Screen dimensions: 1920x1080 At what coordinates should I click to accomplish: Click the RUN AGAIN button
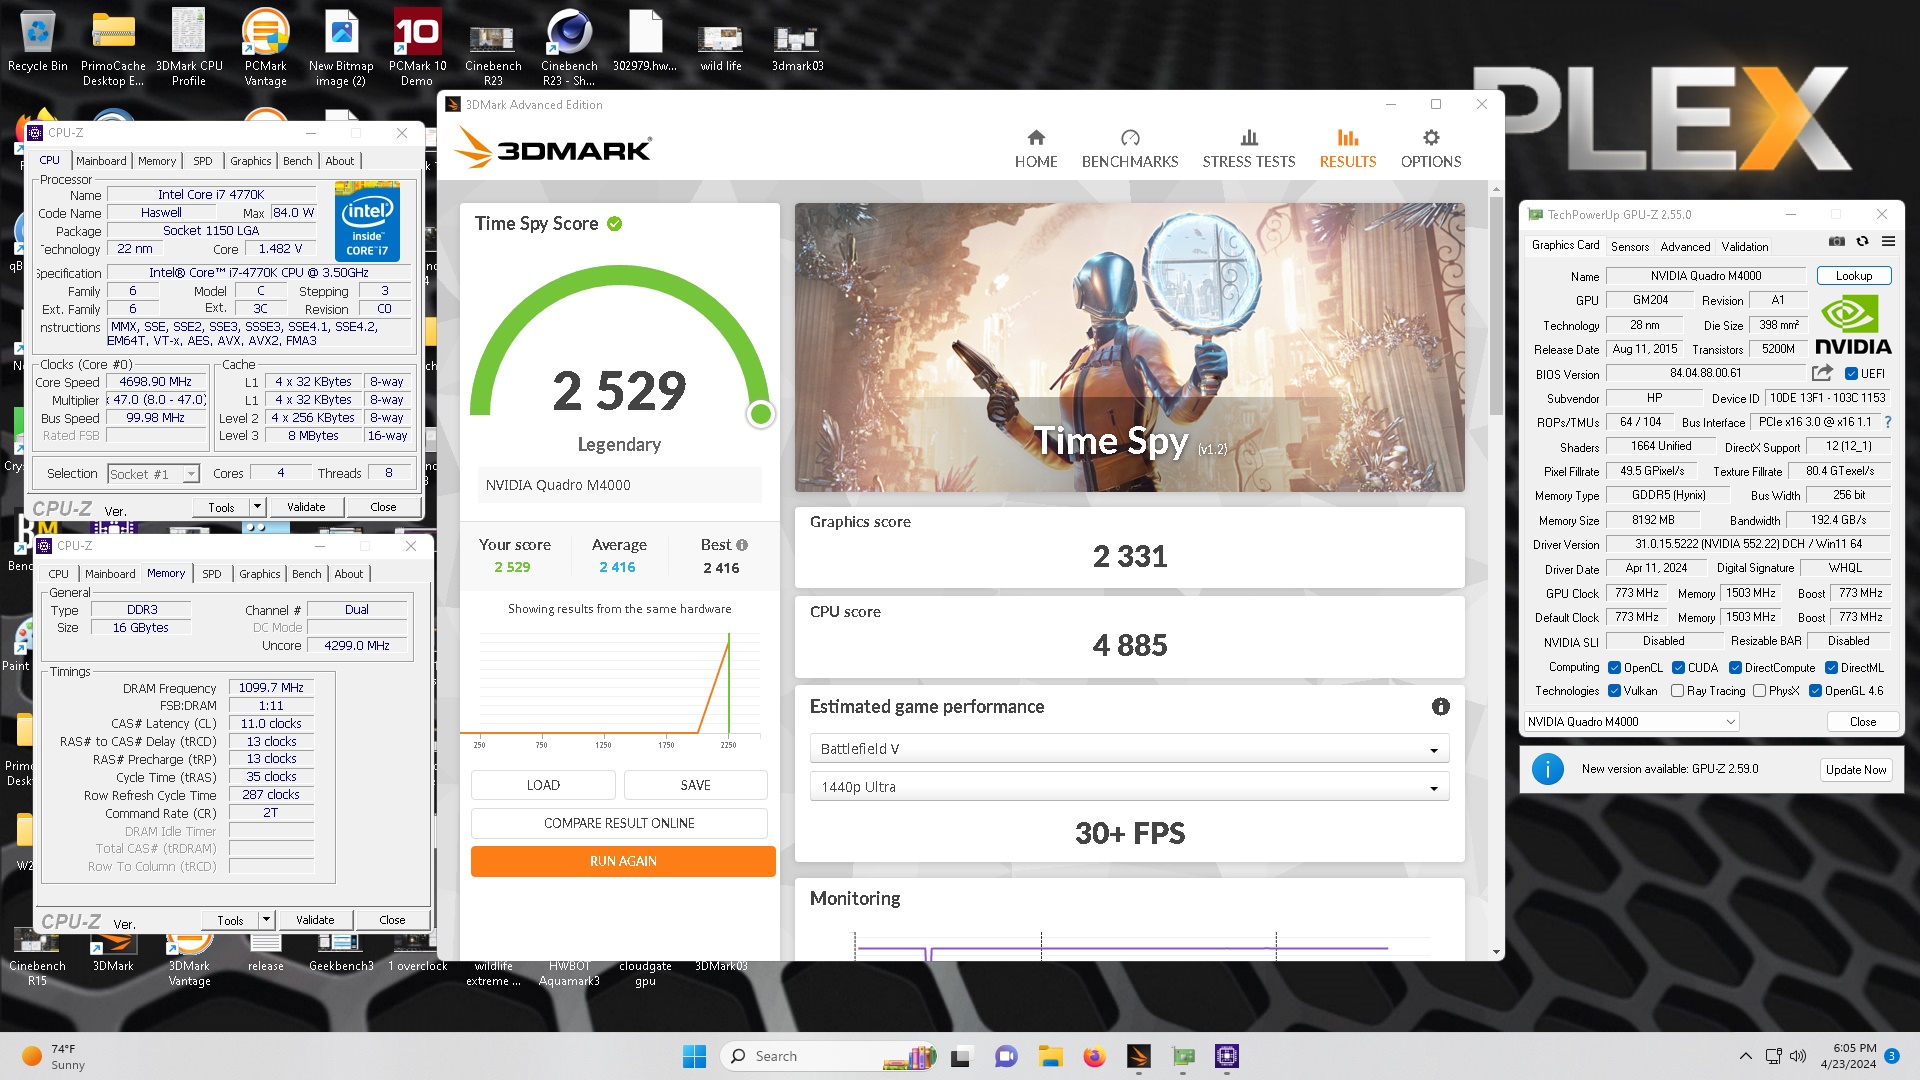click(x=623, y=861)
